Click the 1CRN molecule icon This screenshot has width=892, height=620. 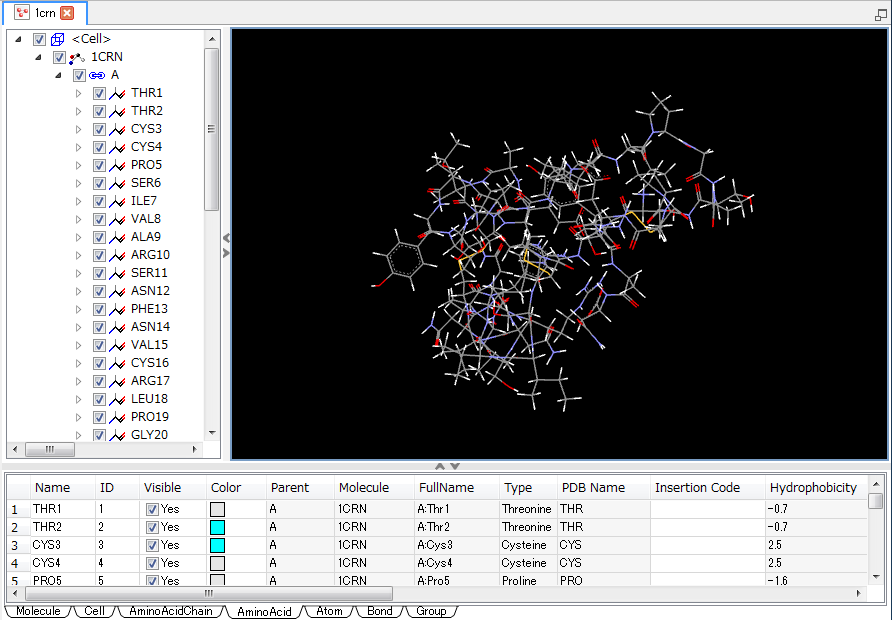pyautogui.click(x=77, y=57)
